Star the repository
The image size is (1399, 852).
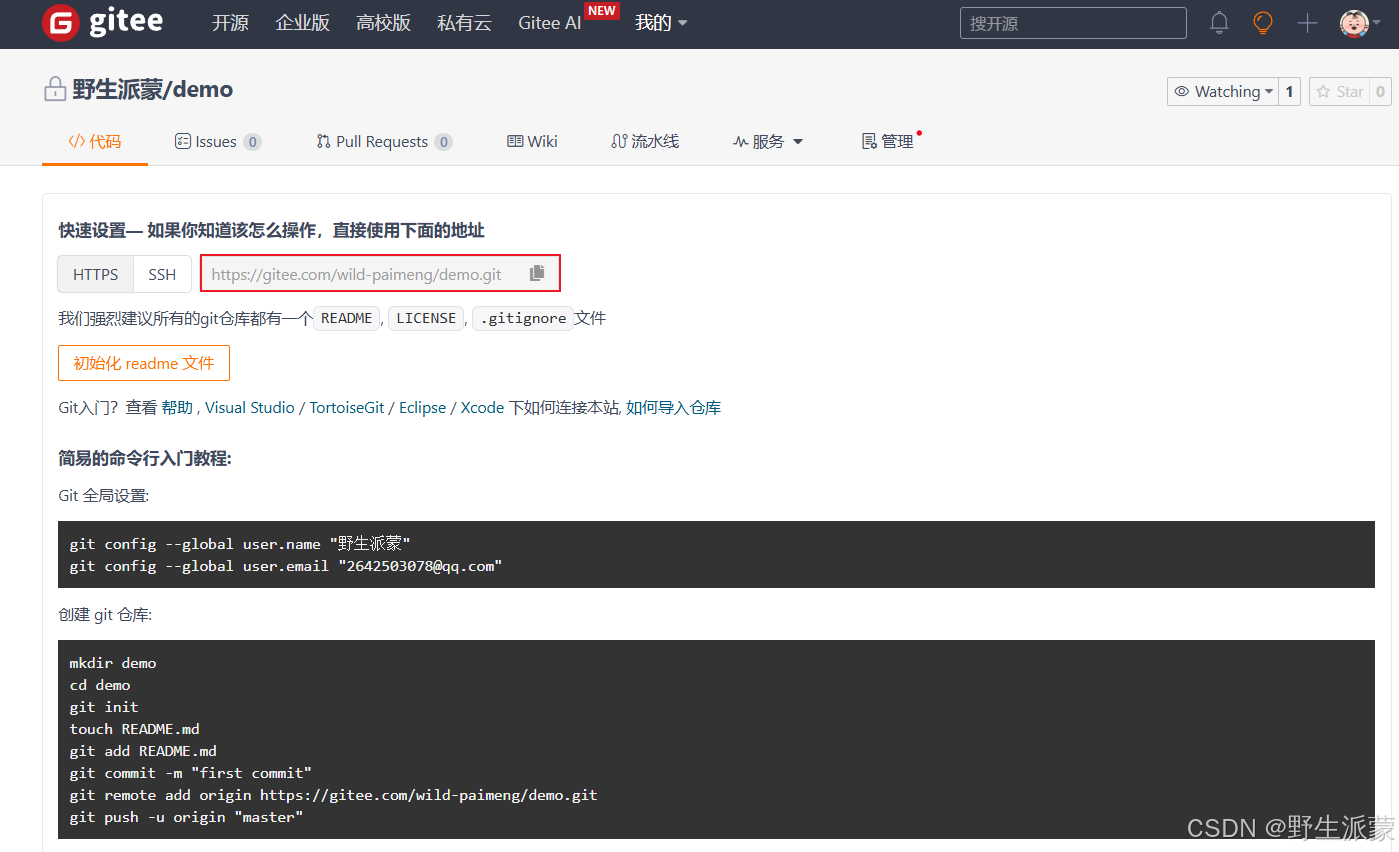pyautogui.click(x=1340, y=91)
